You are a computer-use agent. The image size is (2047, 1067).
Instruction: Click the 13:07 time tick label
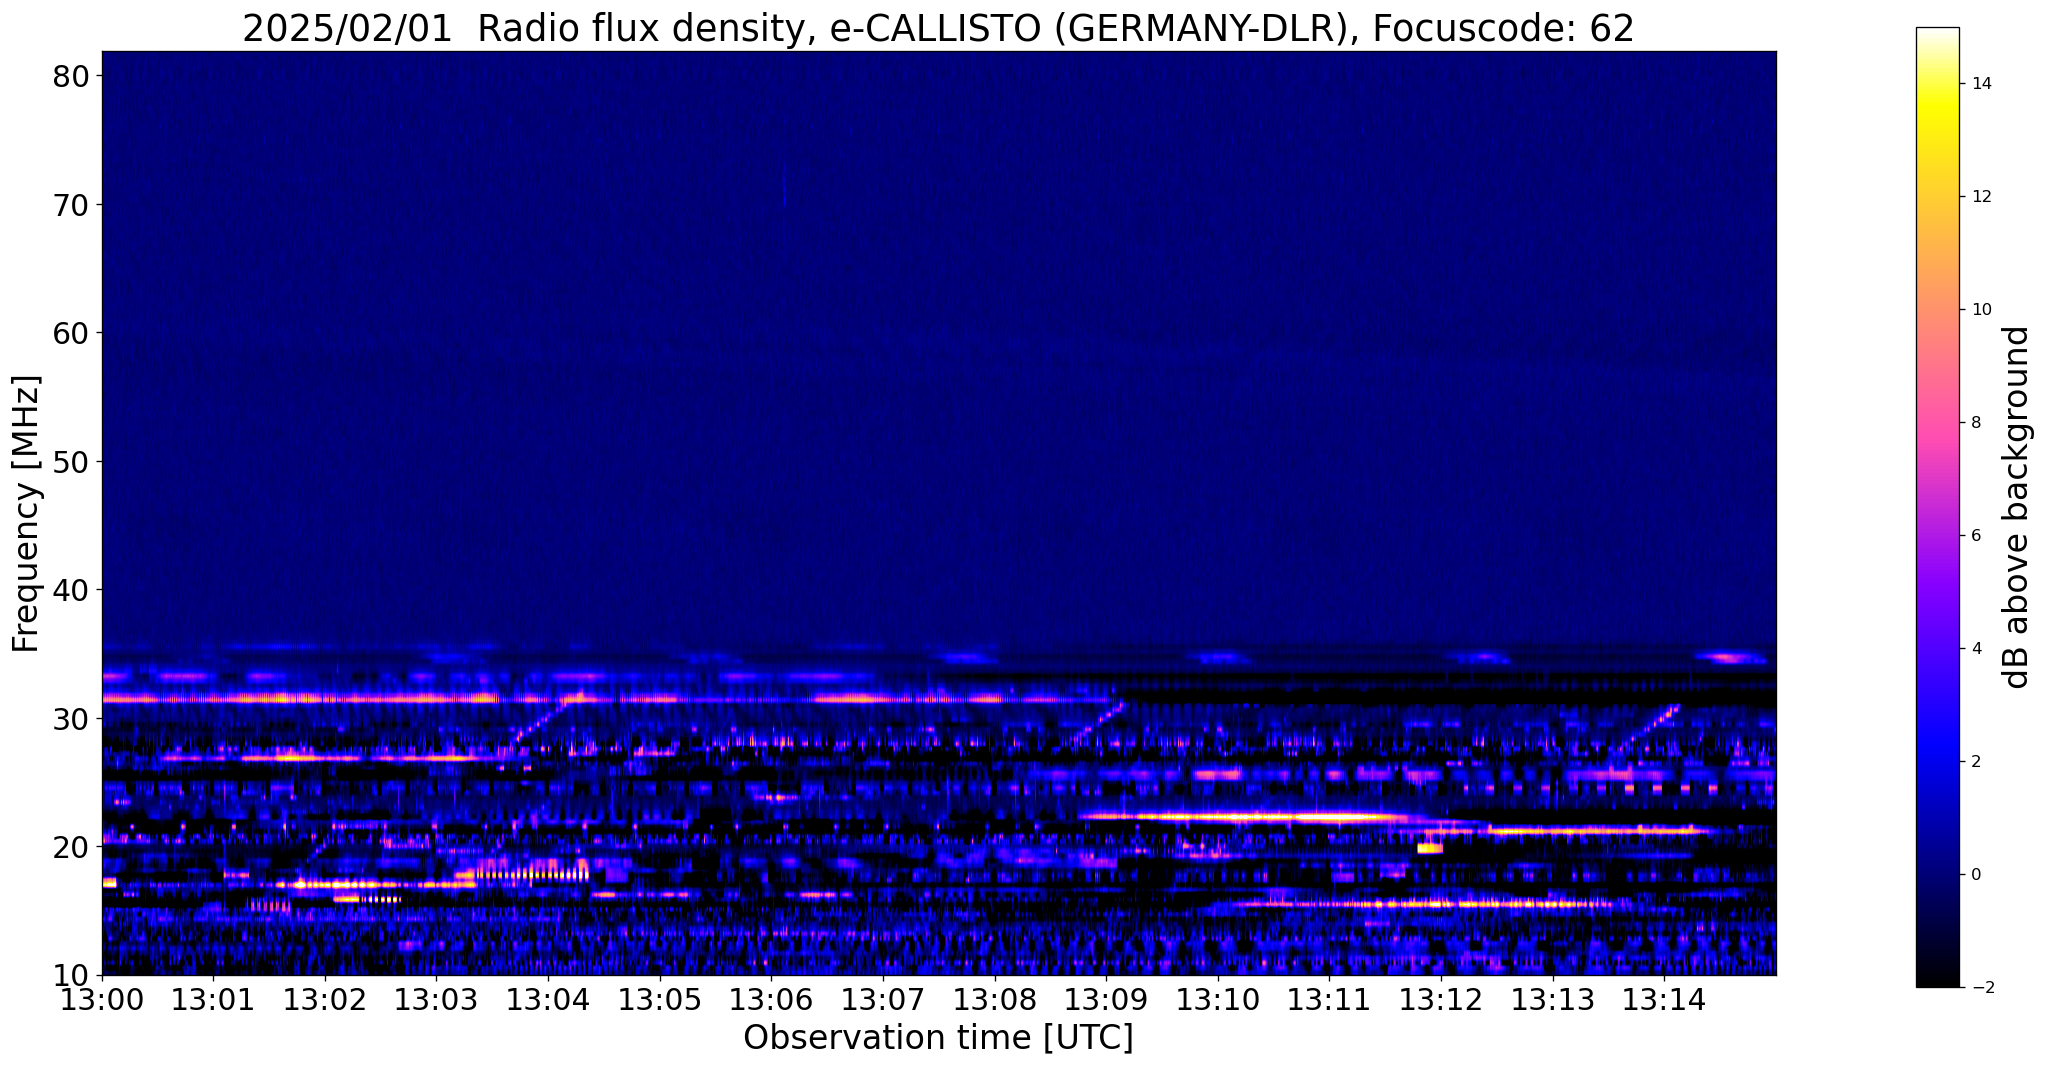click(883, 998)
